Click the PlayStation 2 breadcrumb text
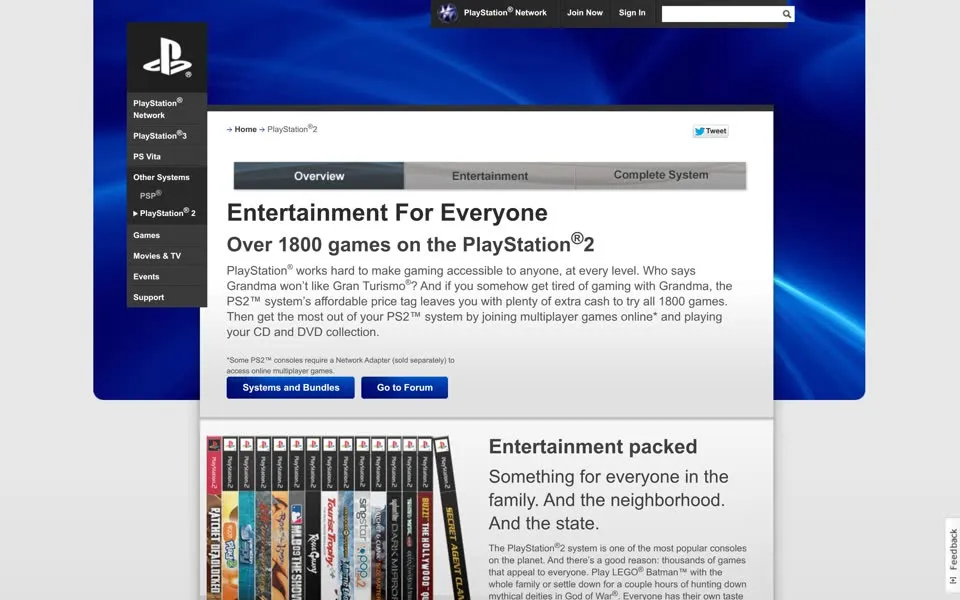 292,129
